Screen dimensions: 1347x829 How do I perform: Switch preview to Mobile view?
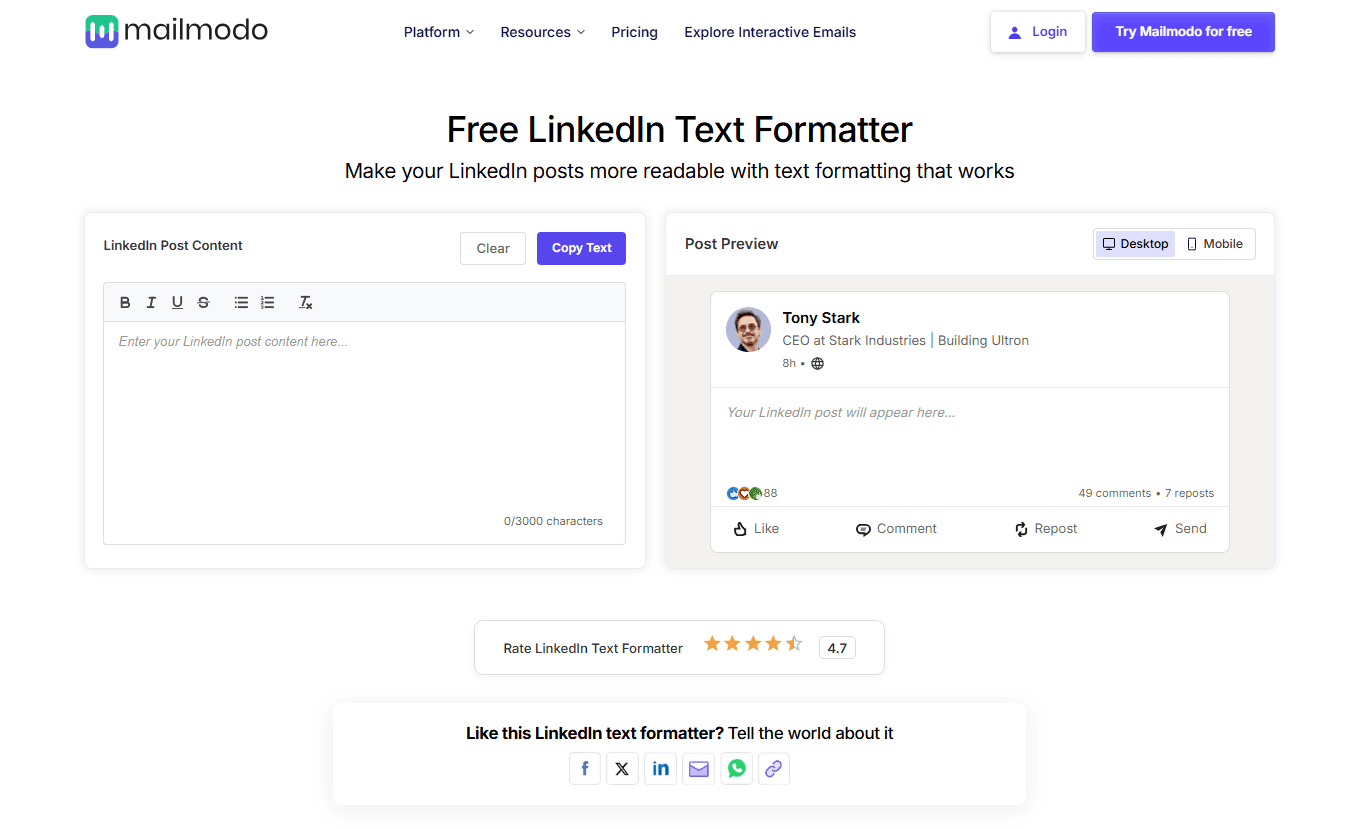(1214, 244)
